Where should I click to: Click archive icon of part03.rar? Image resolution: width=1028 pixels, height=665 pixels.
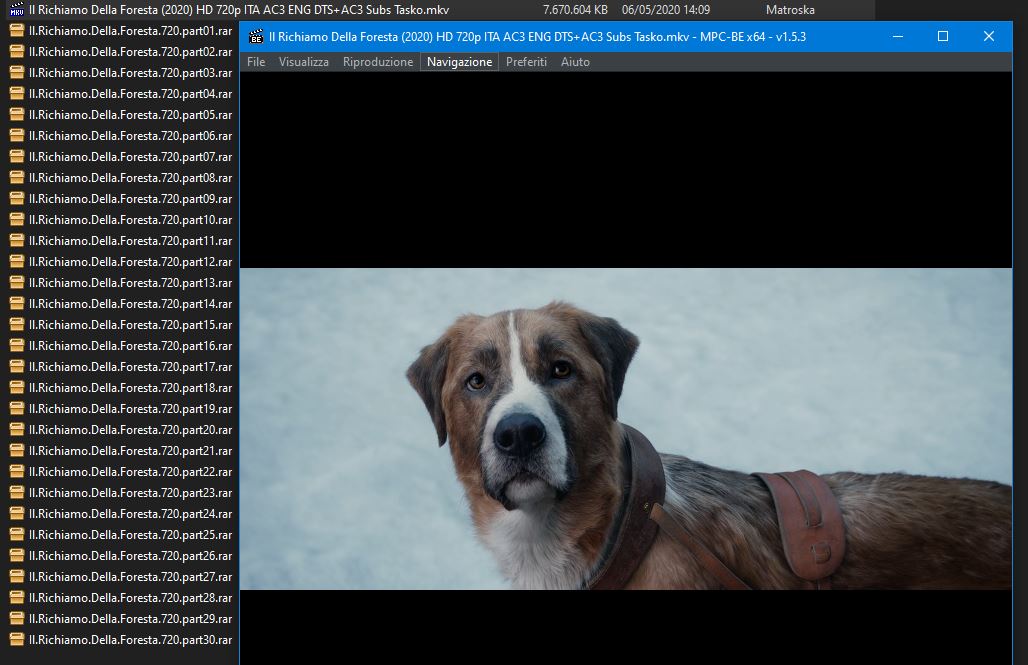point(17,73)
